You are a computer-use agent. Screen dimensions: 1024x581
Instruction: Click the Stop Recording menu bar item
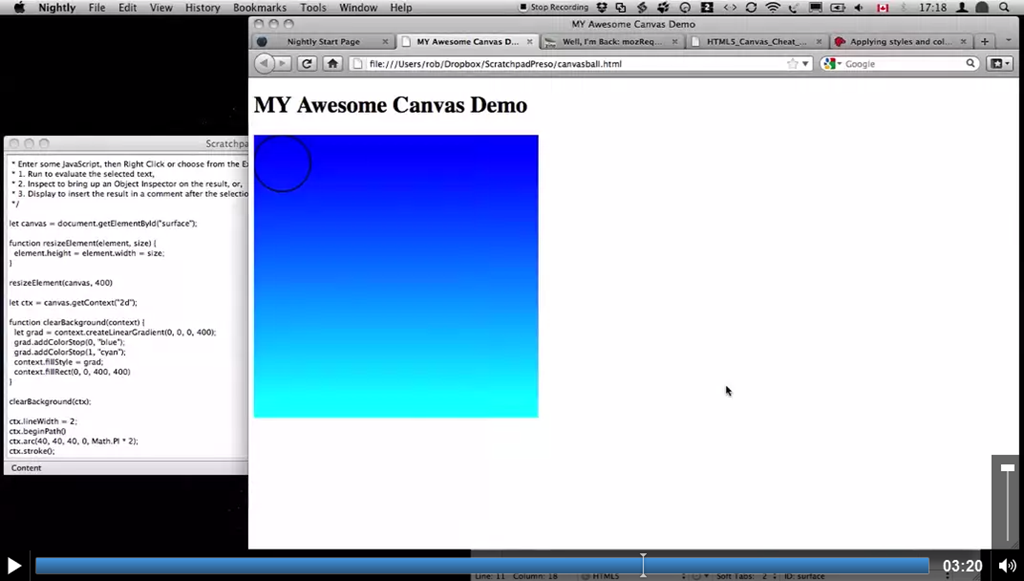tap(554, 8)
